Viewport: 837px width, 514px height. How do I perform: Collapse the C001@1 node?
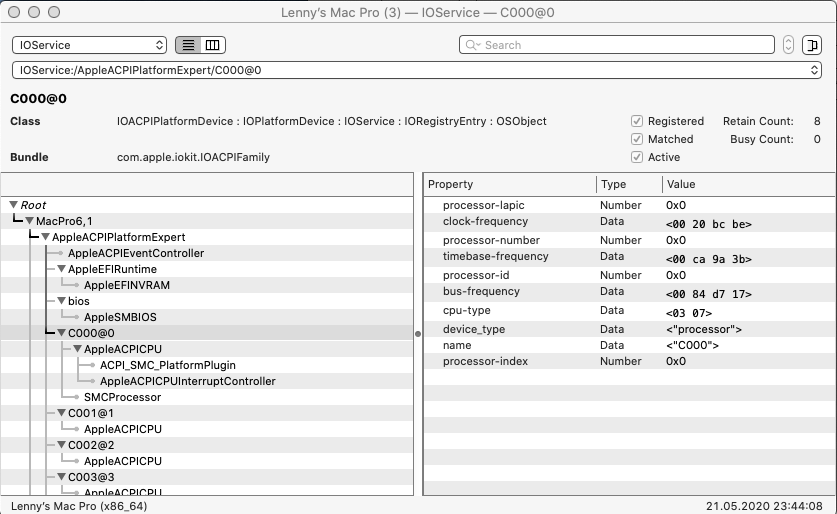click(62, 413)
